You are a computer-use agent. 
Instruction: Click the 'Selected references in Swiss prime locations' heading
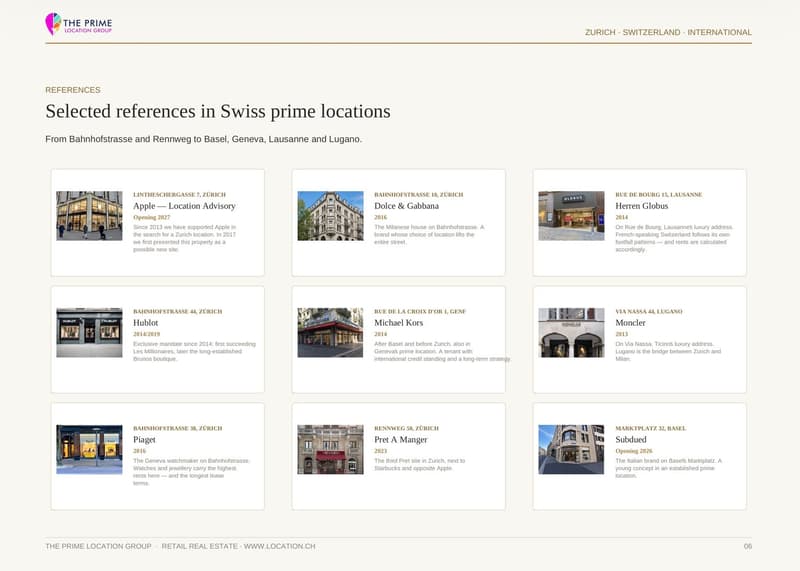point(218,111)
